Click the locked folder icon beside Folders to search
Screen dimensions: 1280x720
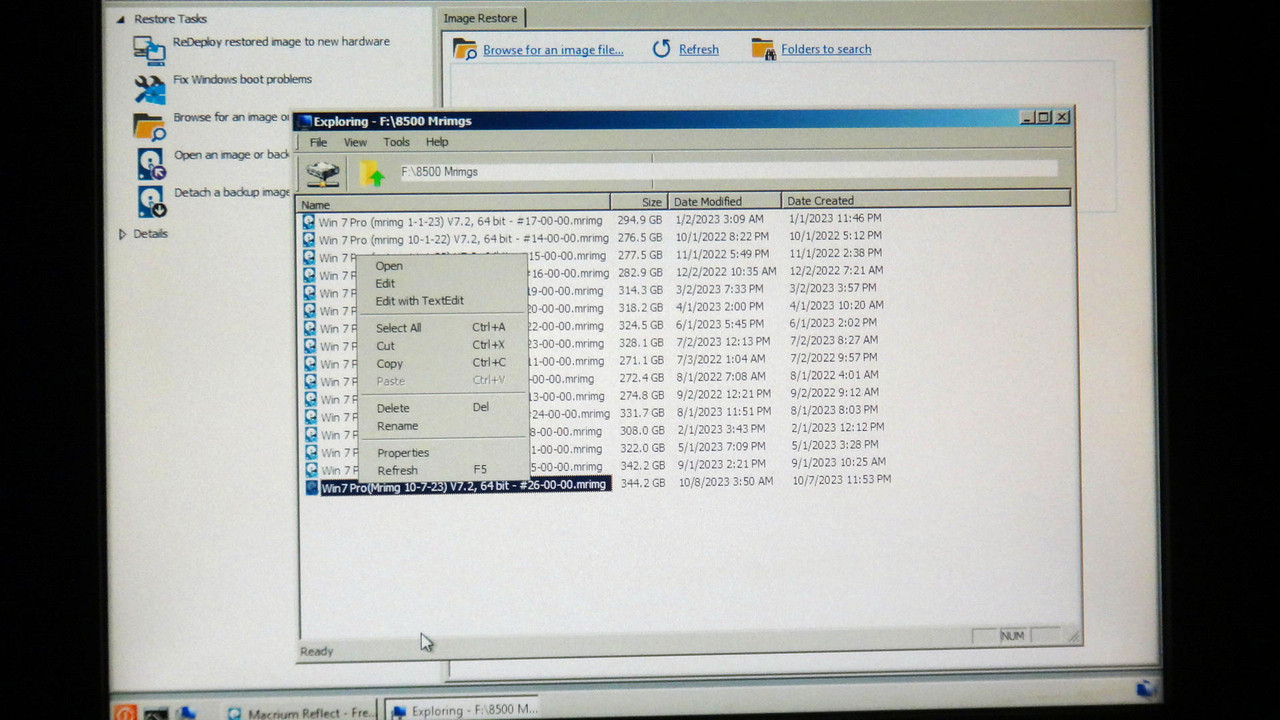(763, 49)
